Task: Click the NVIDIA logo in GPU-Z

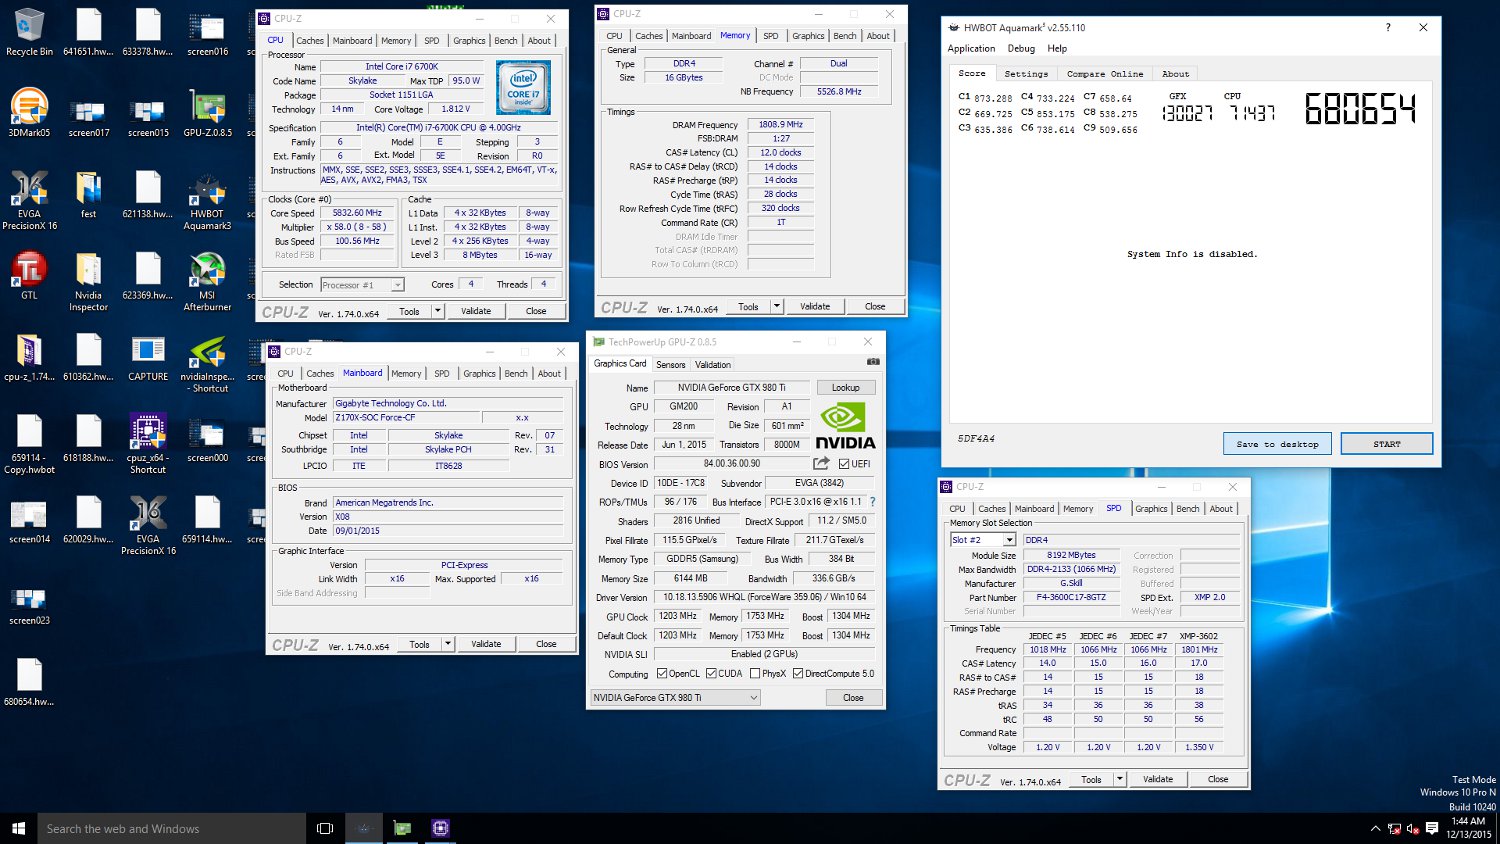Action: coord(845,426)
